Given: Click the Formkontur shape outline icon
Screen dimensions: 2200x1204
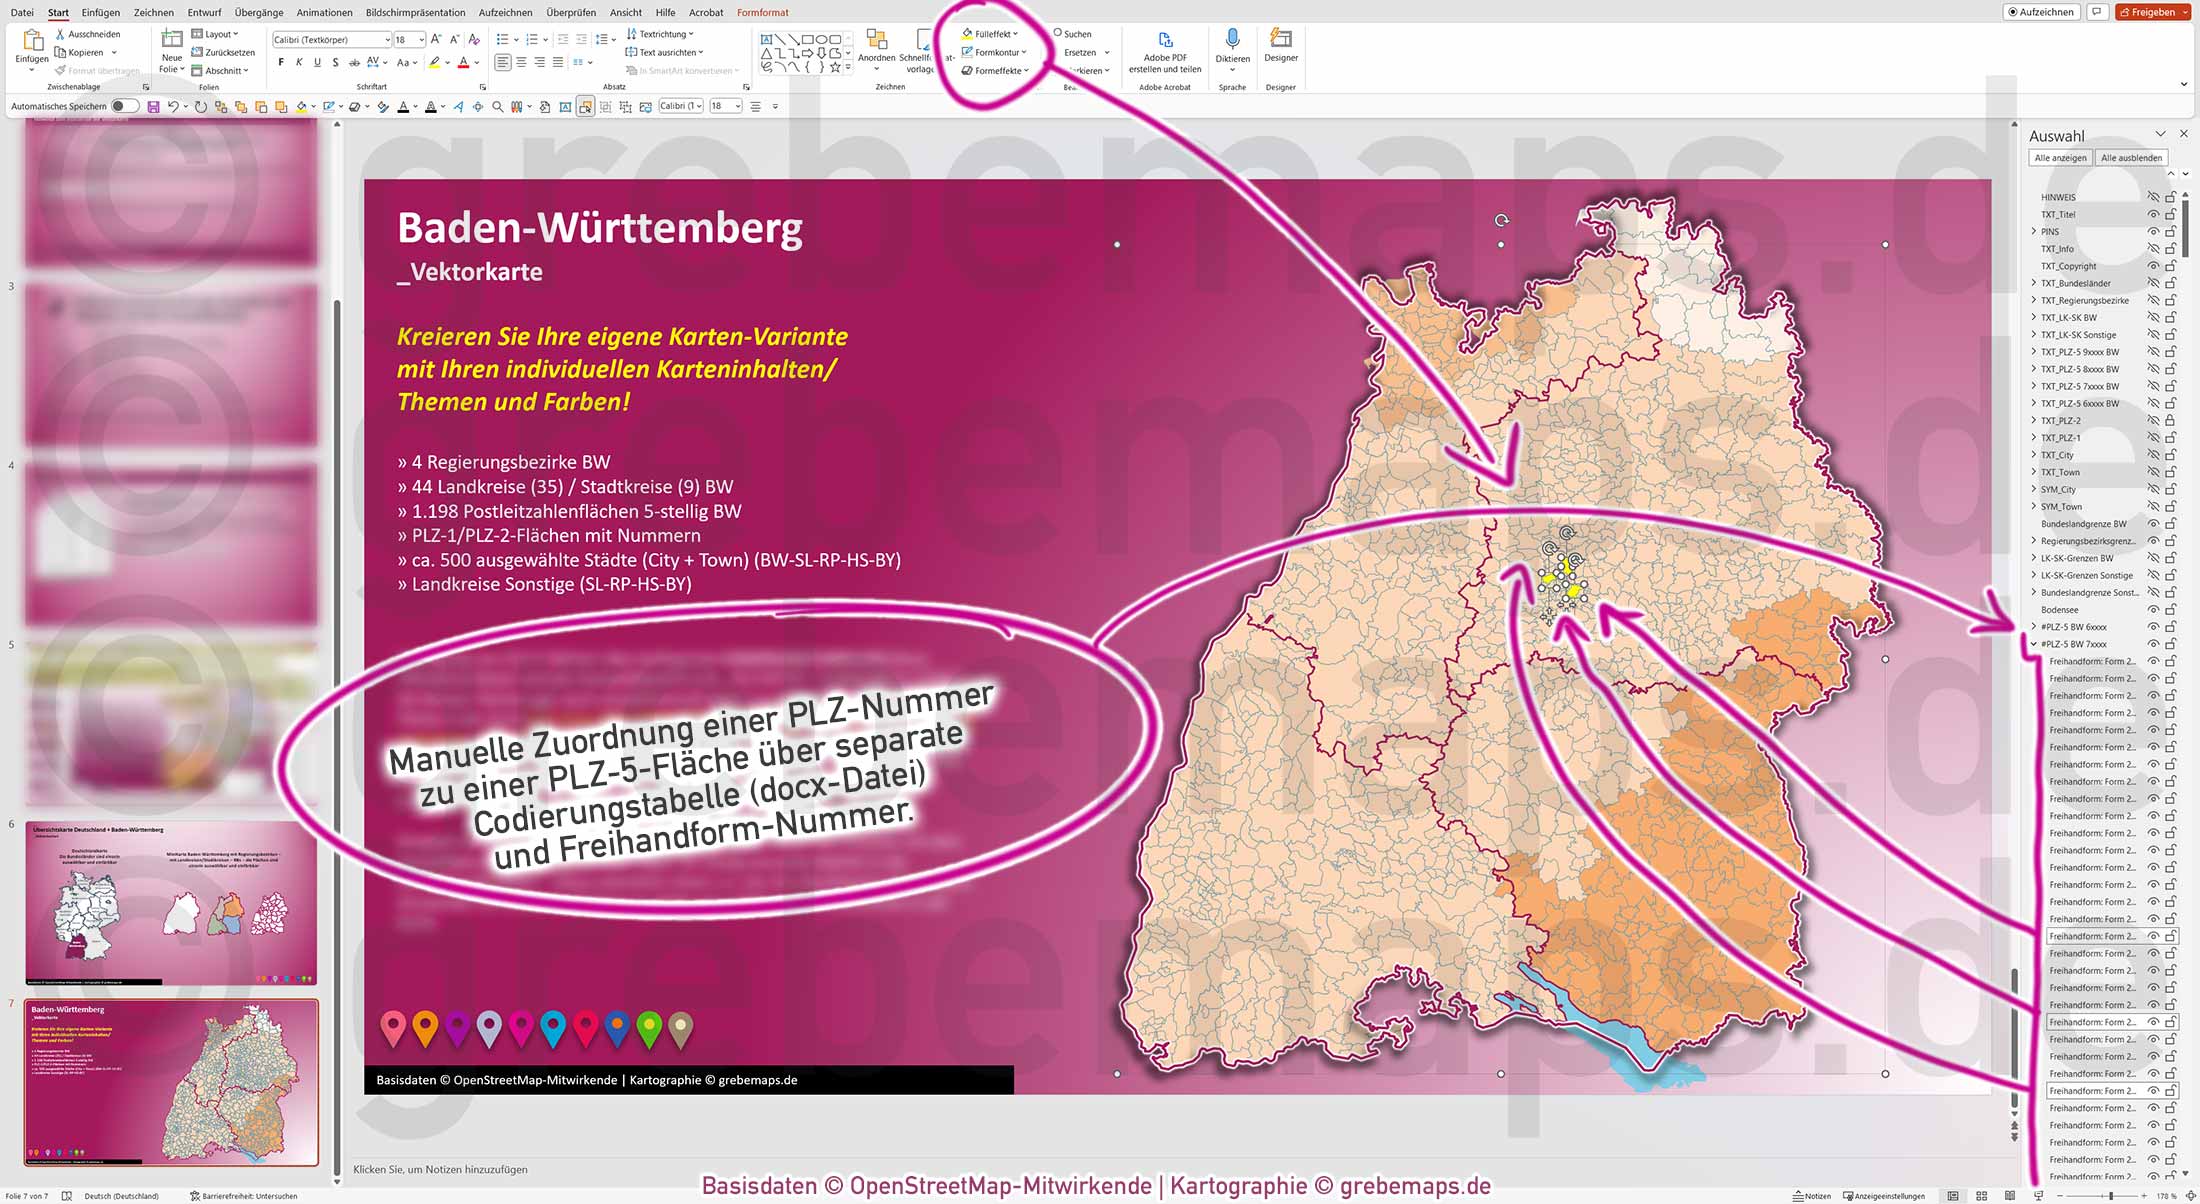Looking at the screenshot, I should tap(966, 52).
